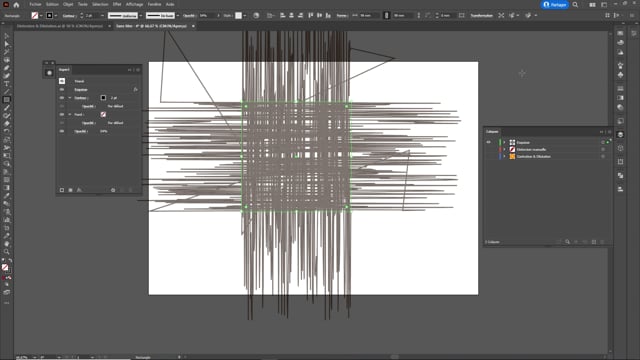640x360 pixels.
Task: Click the fx add effect icon in Aspect panel
Action: pos(79,190)
